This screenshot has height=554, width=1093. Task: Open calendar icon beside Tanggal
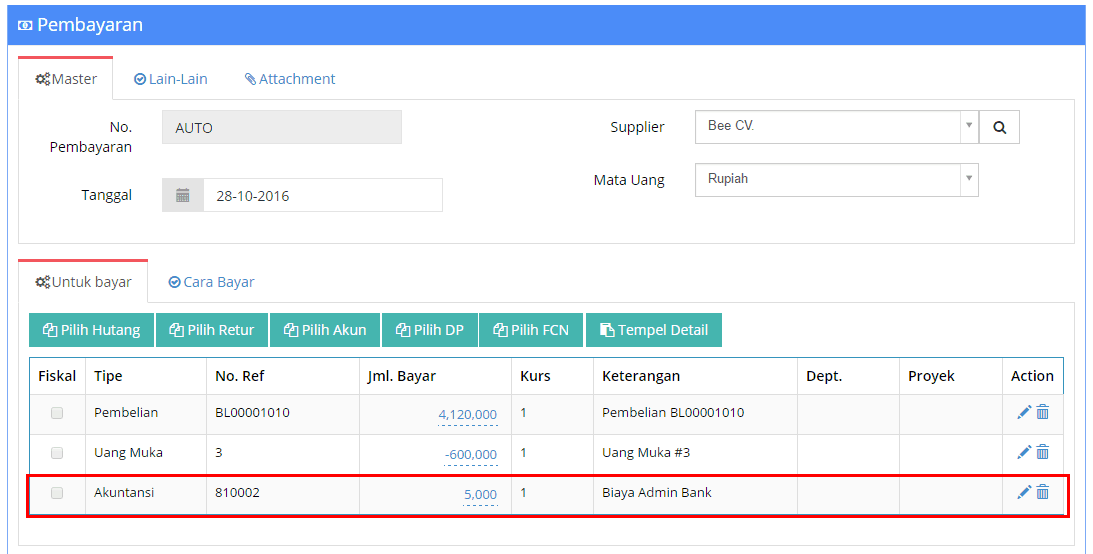[183, 195]
